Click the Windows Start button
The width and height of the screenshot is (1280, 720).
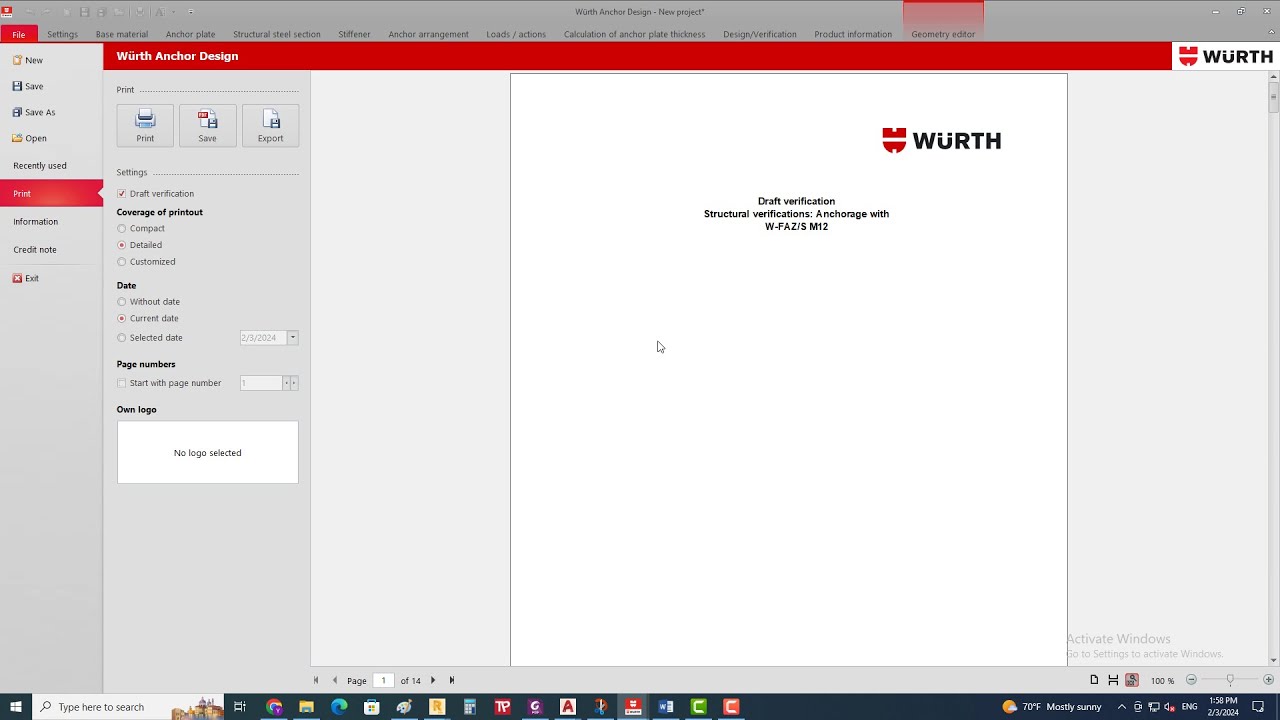pos(16,707)
